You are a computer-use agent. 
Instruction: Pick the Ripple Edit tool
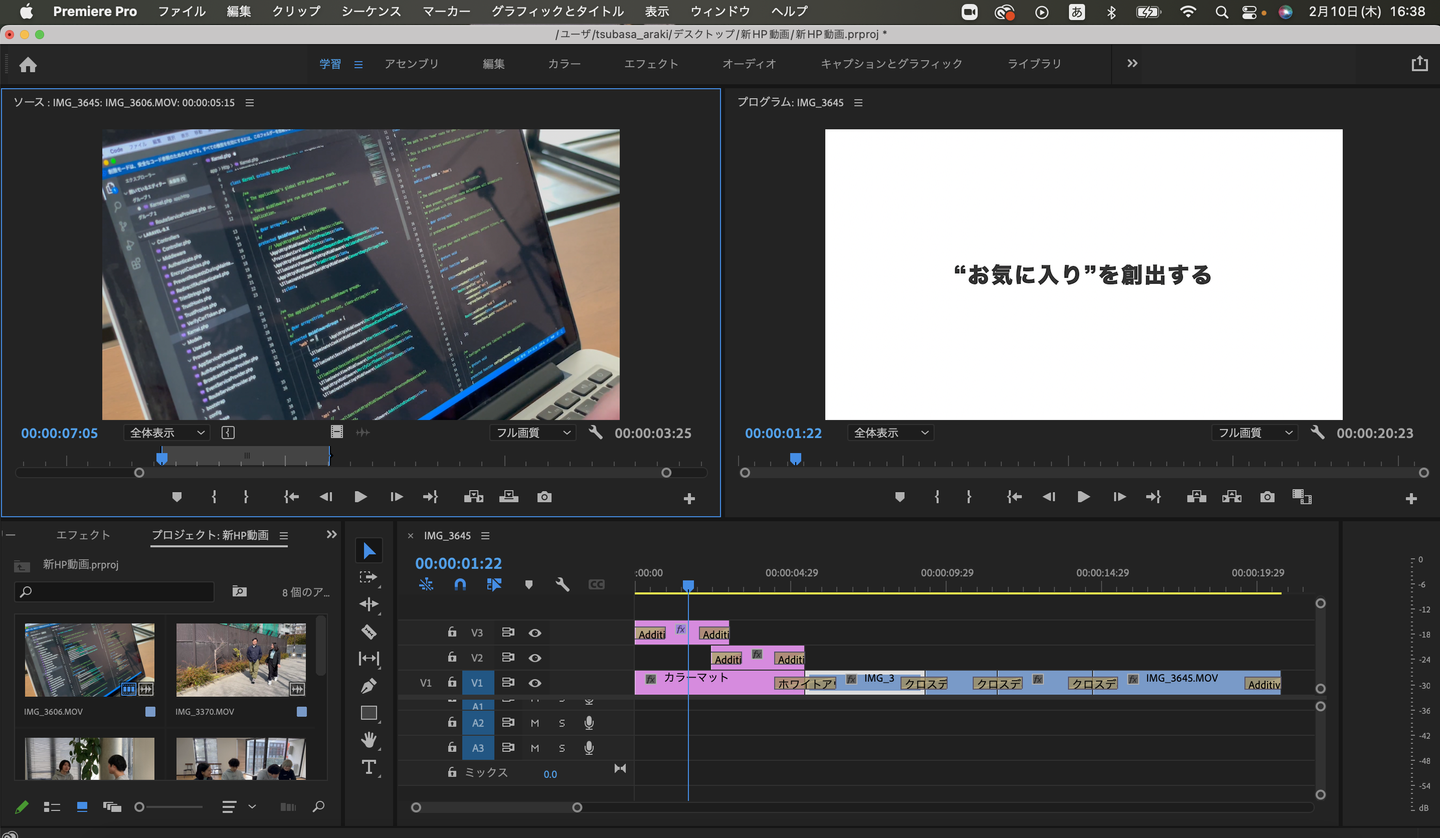coord(369,604)
